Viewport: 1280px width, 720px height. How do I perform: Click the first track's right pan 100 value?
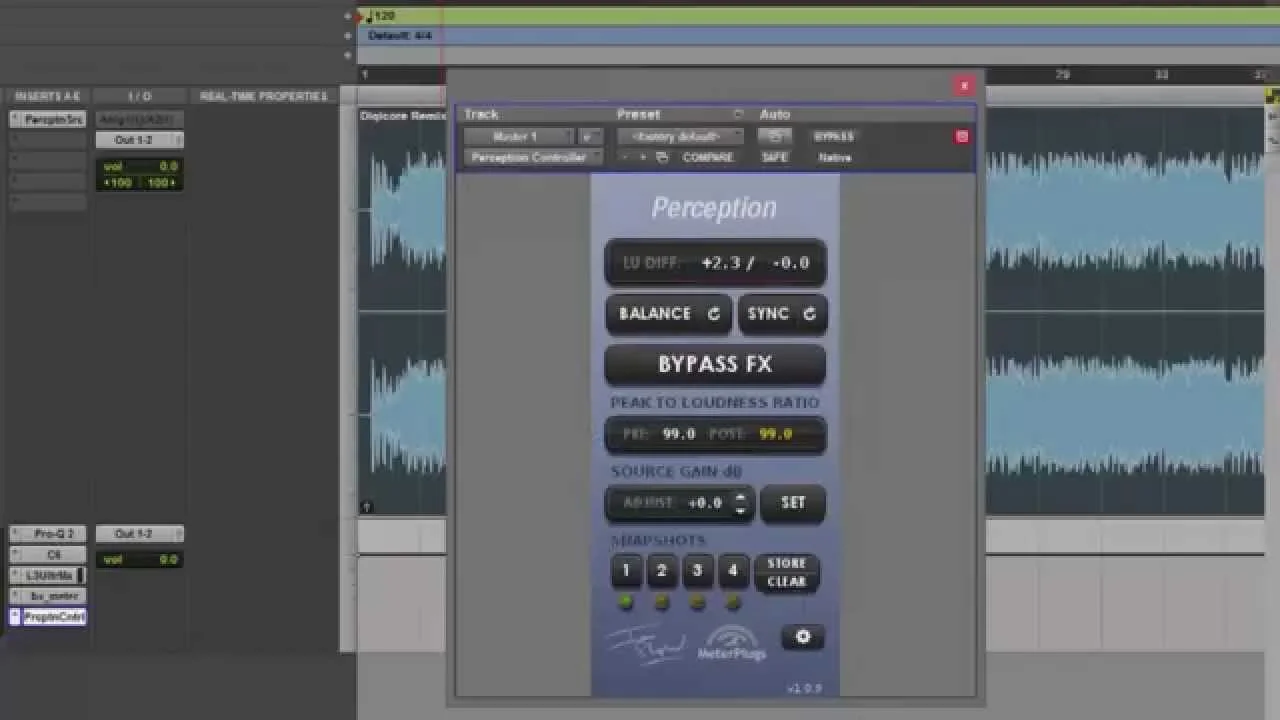(161, 183)
